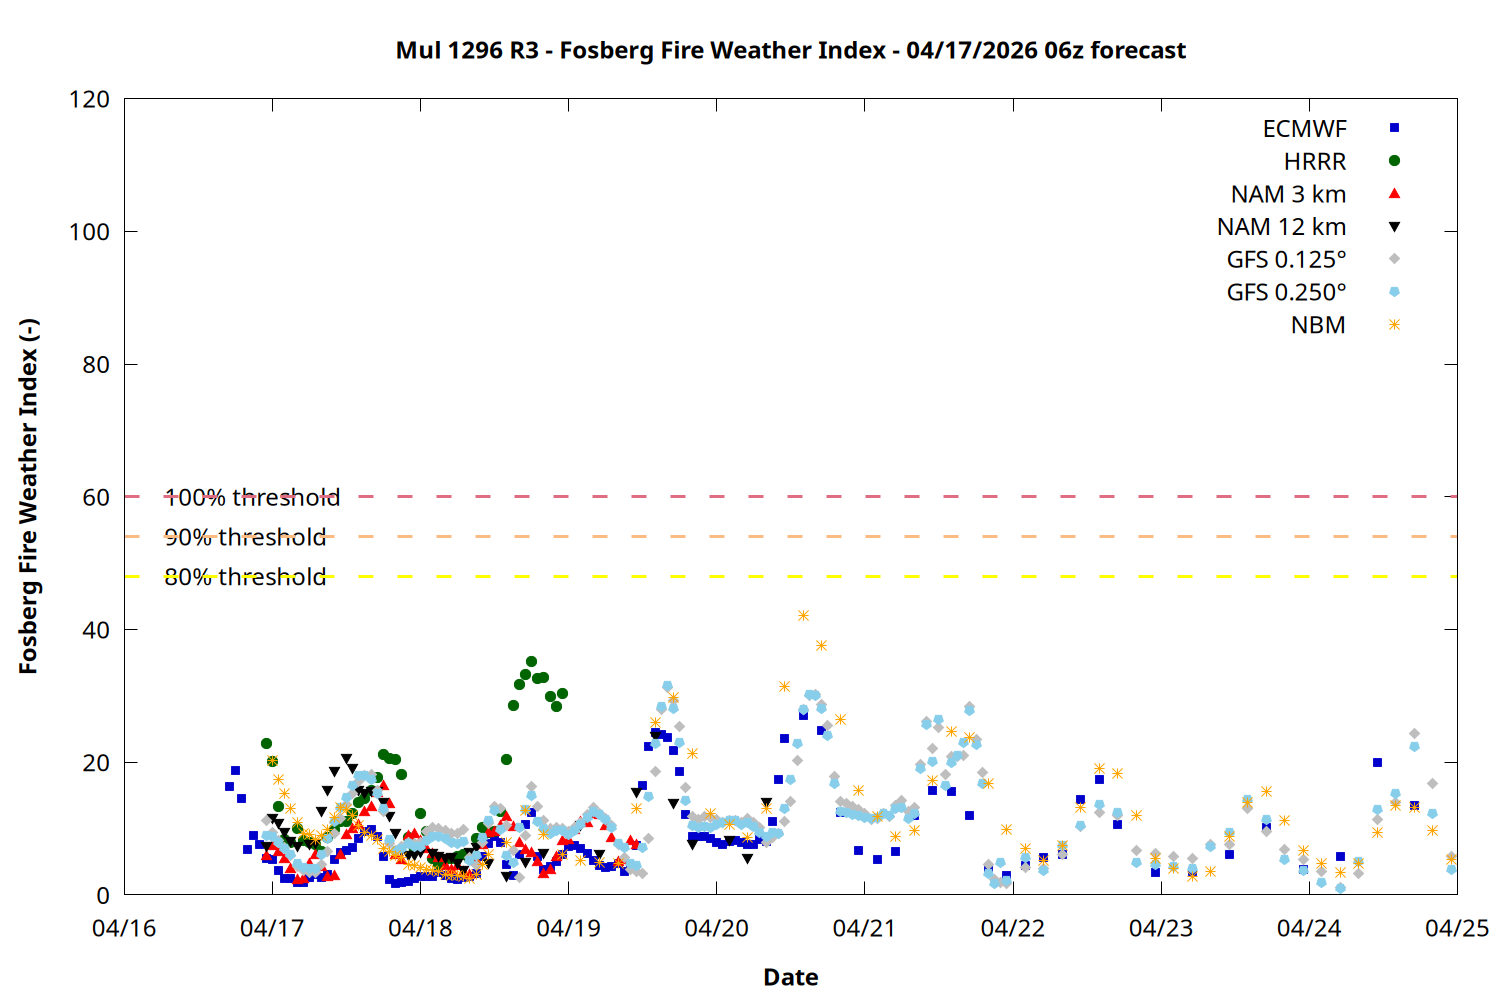The height and width of the screenshot is (1000, 1500).
Task: Click the 100% threshold label
Action: click(252, 498)
